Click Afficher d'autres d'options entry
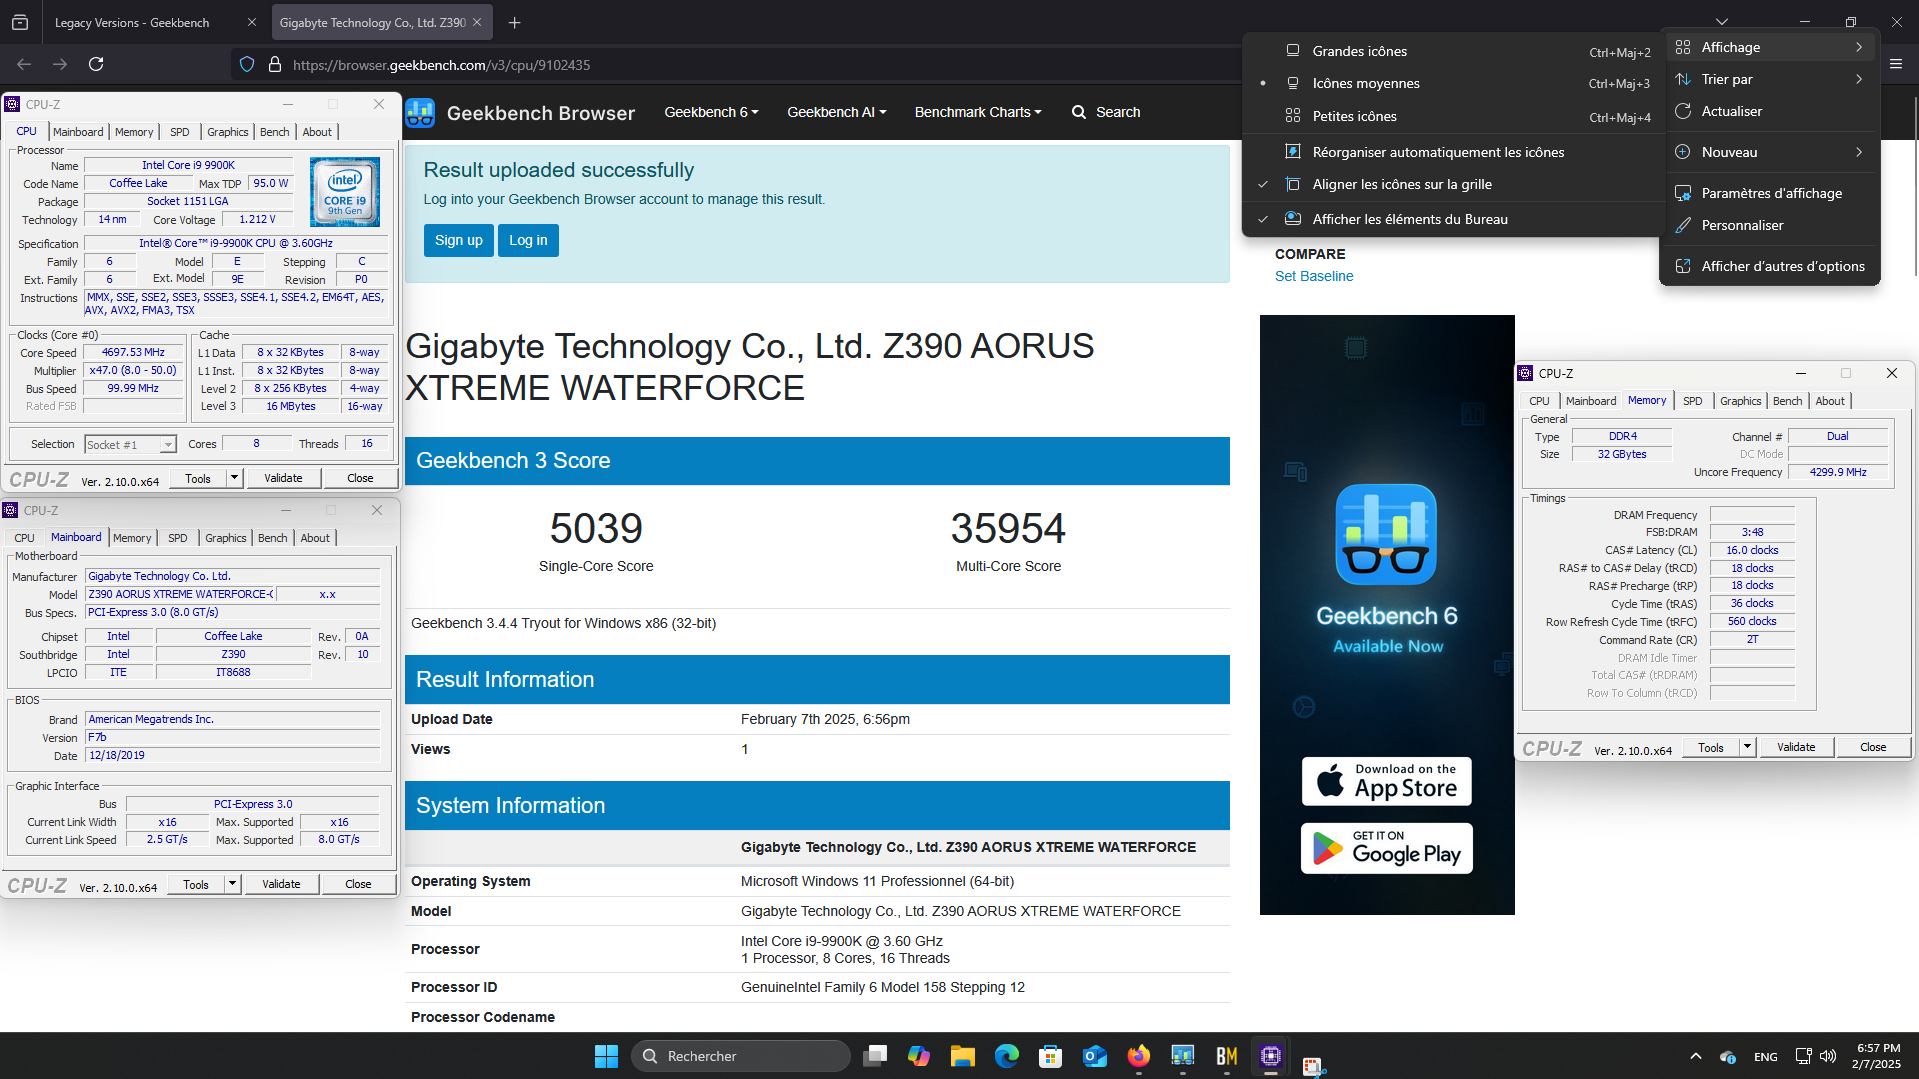This screenshot has width=1919, height=1079. click(x=1770, y=266)
